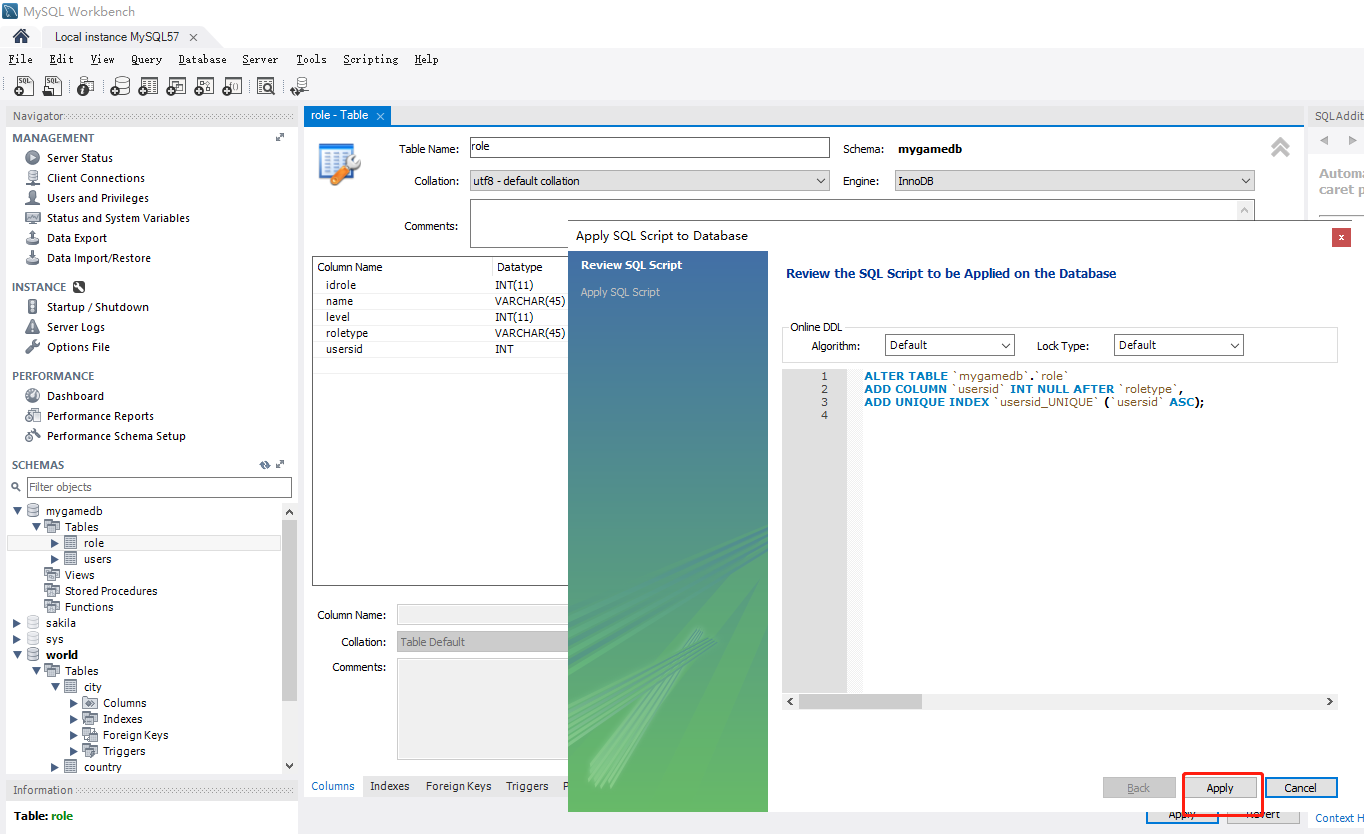The width and height of the screenshot is (1364, 834).
Task: Open the table Collation dropdown
Action: pyautogui.click(x=650, y=181)
